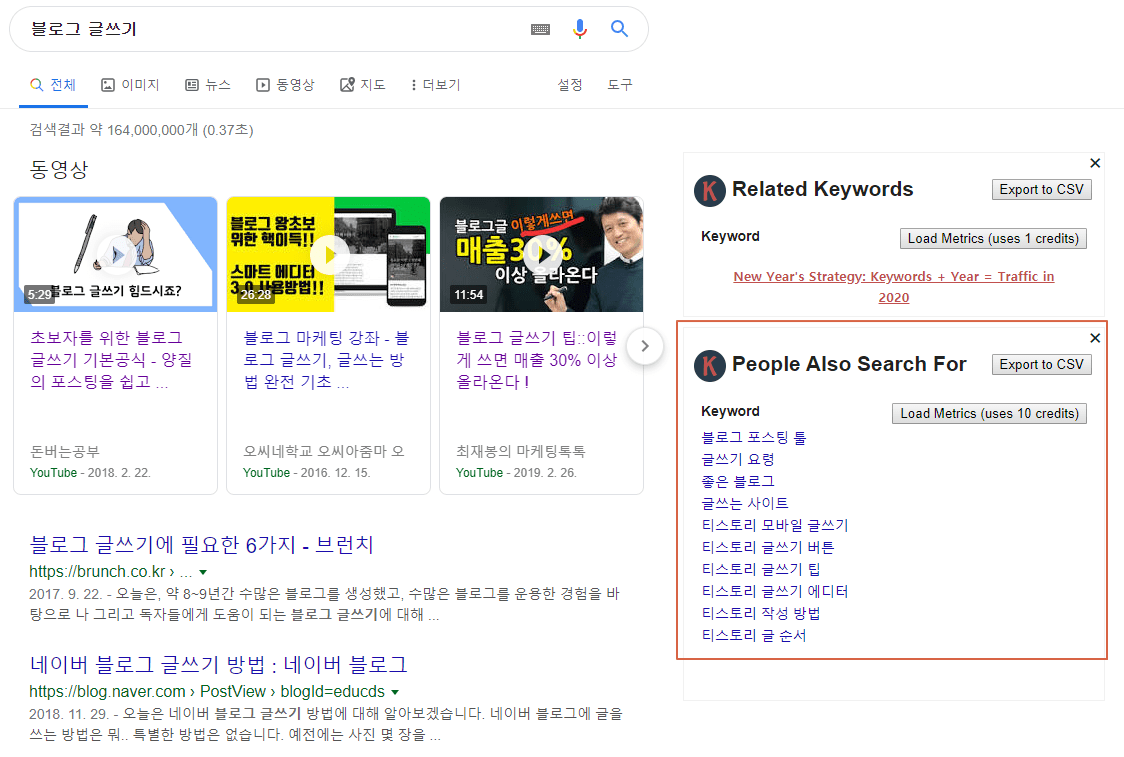Click the People Also Search For K logo
Image resolution: width=1124 pixels, height=757 pixels.
coord(710,366)
